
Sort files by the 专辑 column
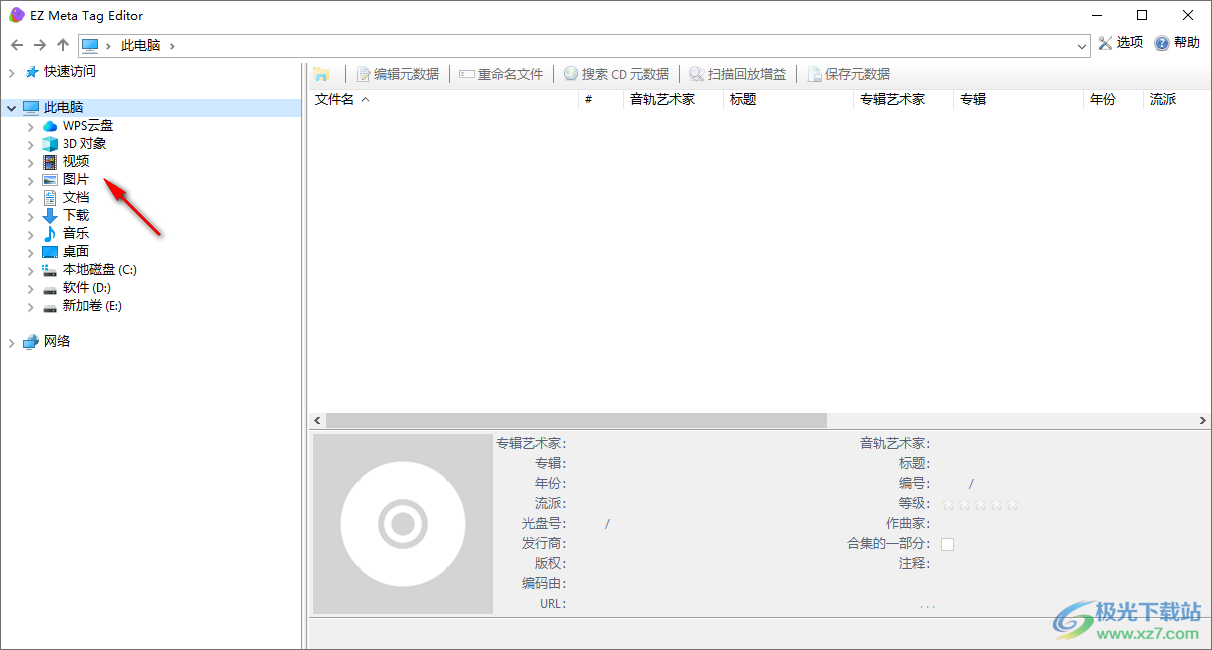(971, 99)
